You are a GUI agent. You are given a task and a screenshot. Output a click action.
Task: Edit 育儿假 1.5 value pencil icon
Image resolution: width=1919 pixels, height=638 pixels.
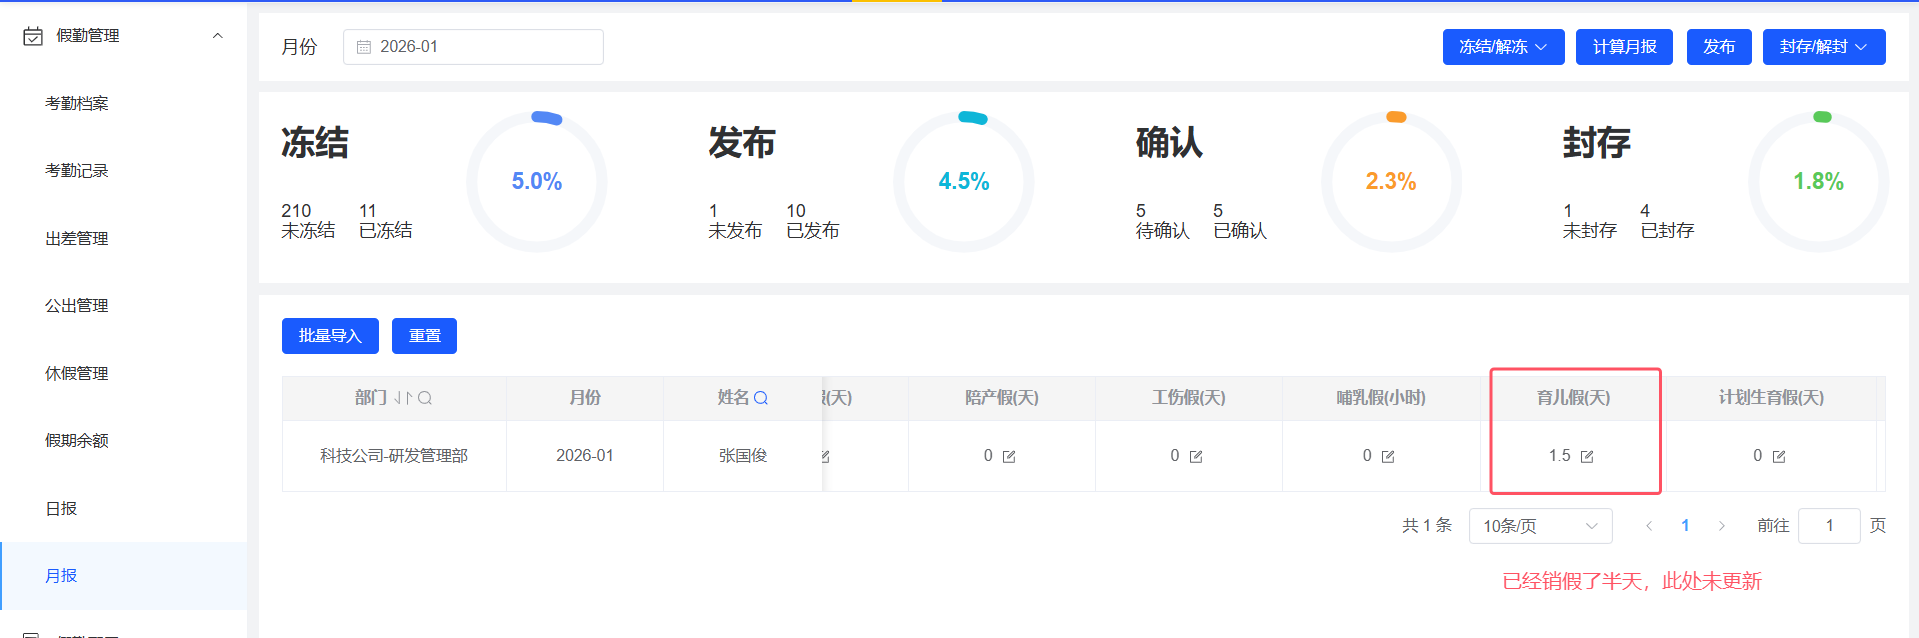pos(1587,457)
